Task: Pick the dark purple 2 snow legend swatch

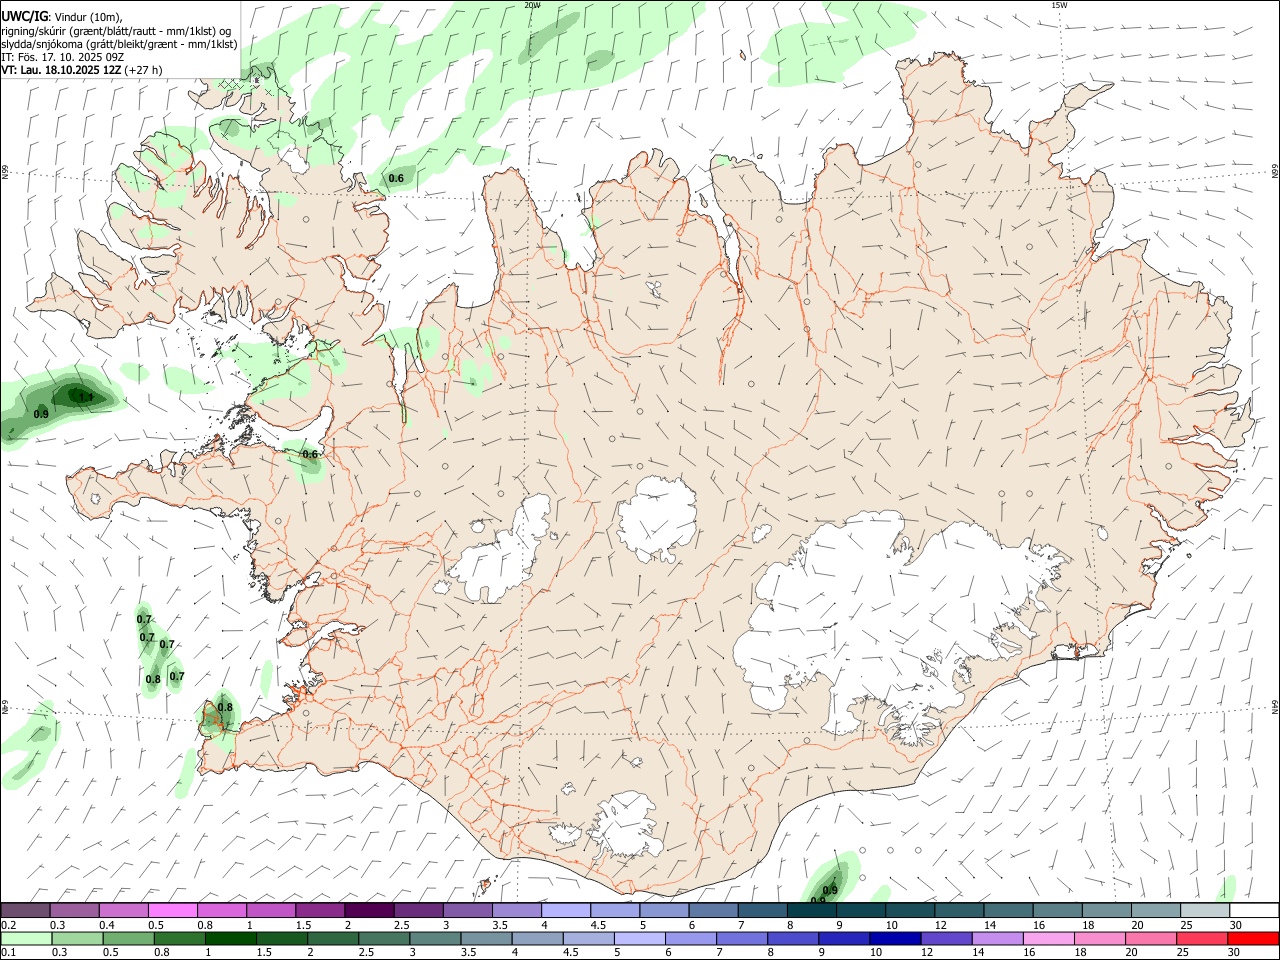Action: point(369,910)
